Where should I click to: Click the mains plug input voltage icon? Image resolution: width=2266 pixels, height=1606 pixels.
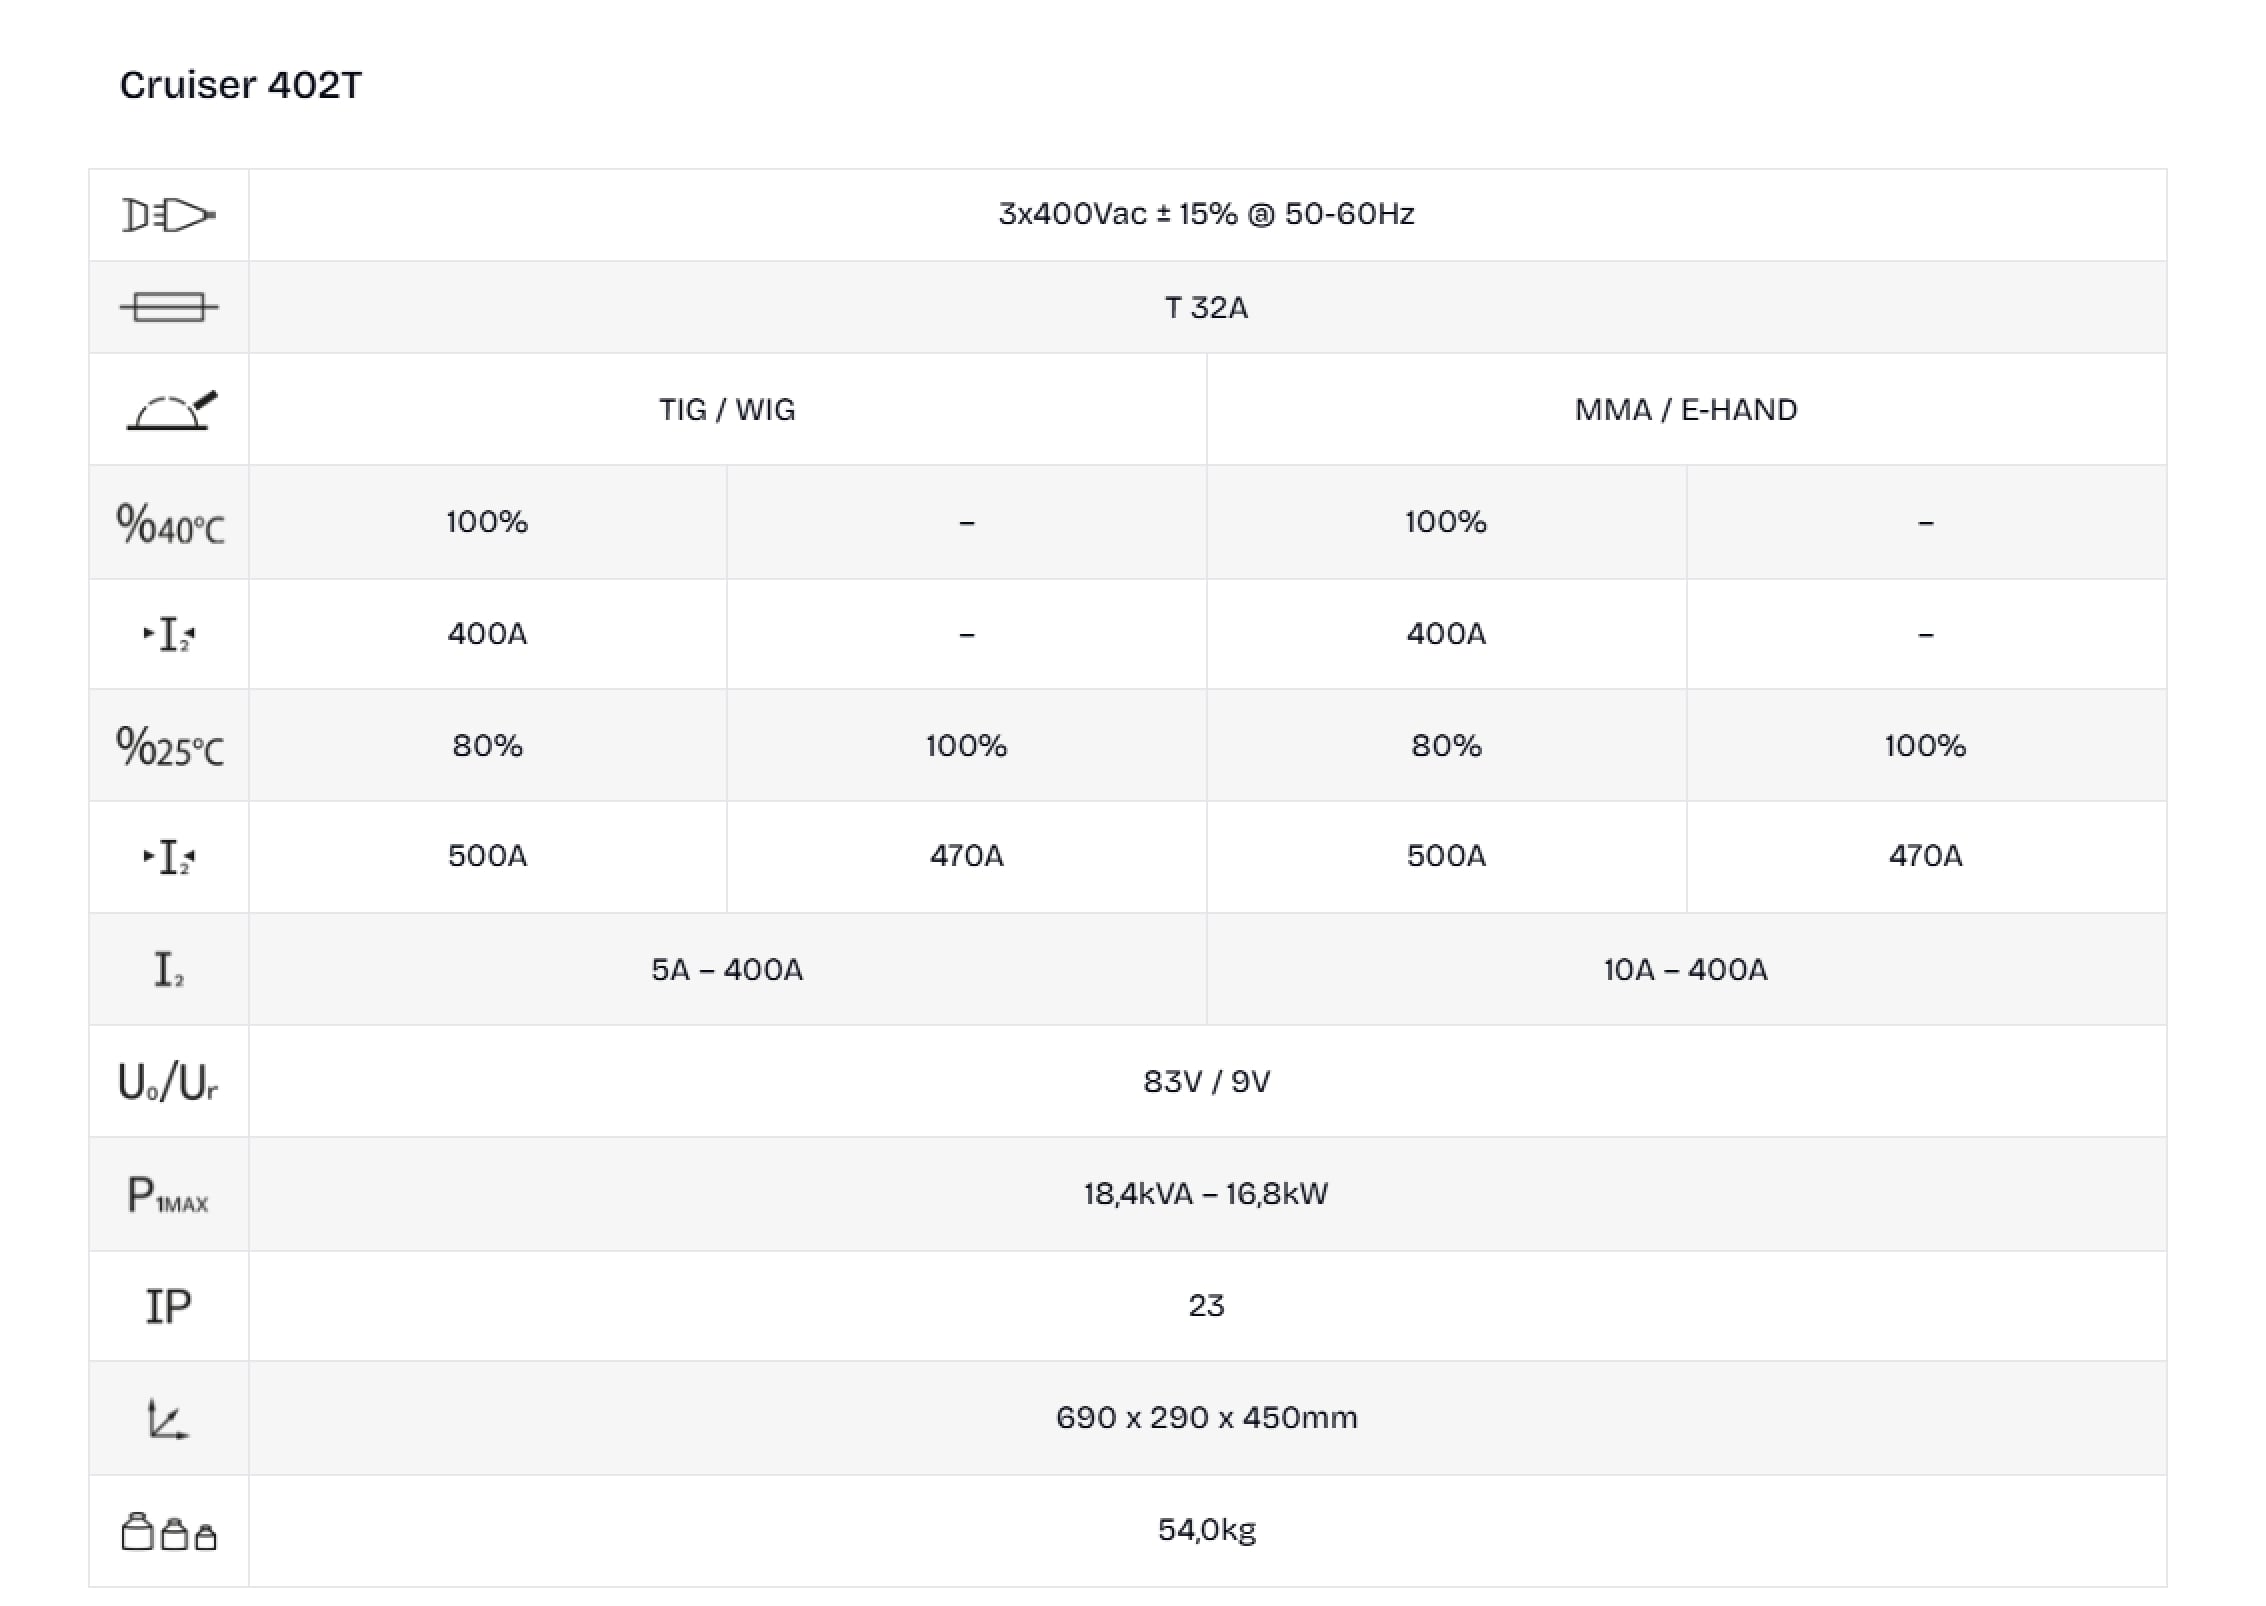(x=168, y=215)
